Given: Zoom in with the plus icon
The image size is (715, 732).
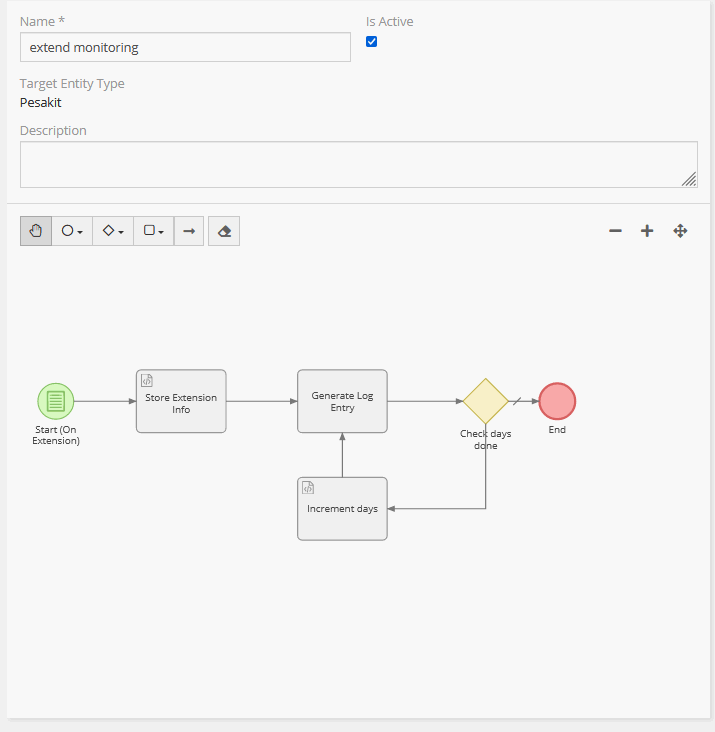Looking at the screenshot, I should (x=647, y=231).
